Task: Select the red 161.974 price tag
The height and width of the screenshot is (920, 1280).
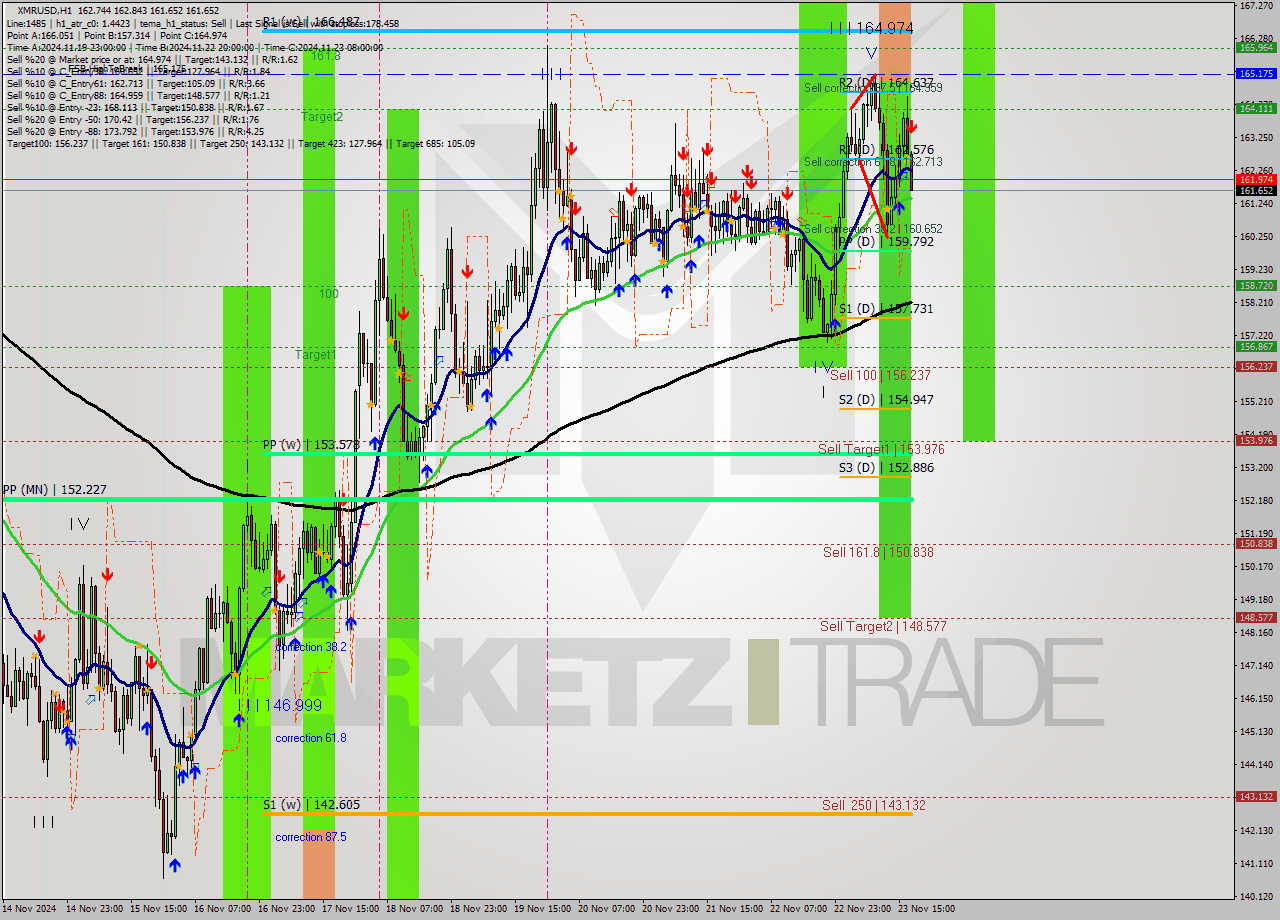Action: (x=1256, y=179)
